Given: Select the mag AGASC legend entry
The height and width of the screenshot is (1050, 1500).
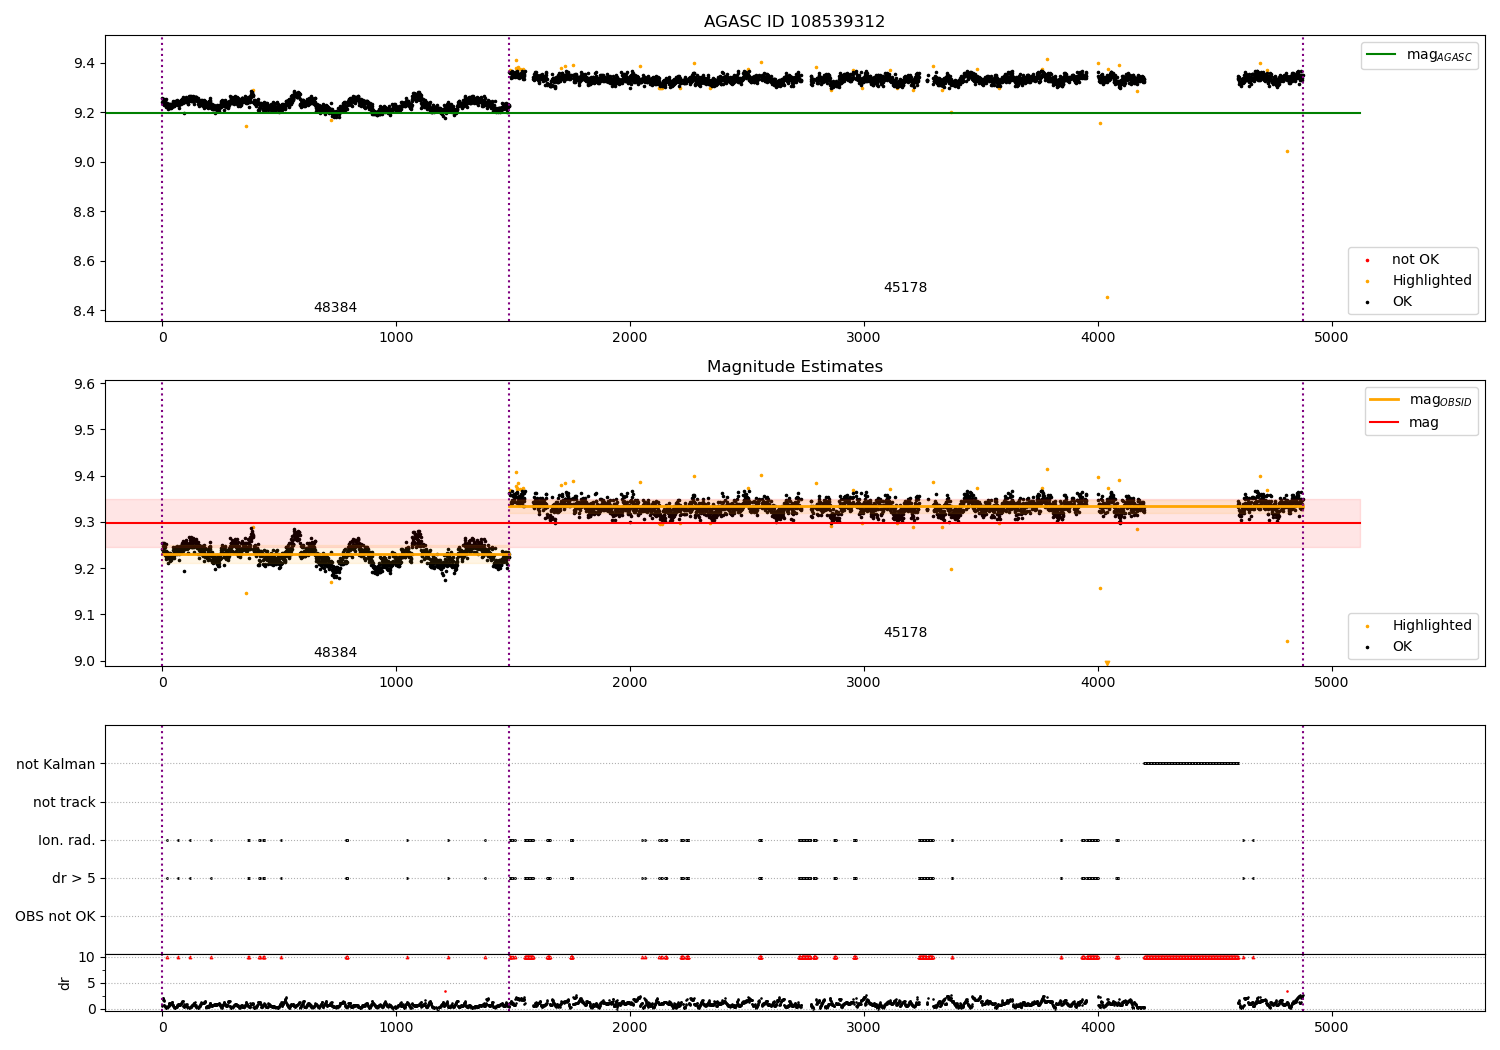Looking at the screenshot, I should (1419, 55).
